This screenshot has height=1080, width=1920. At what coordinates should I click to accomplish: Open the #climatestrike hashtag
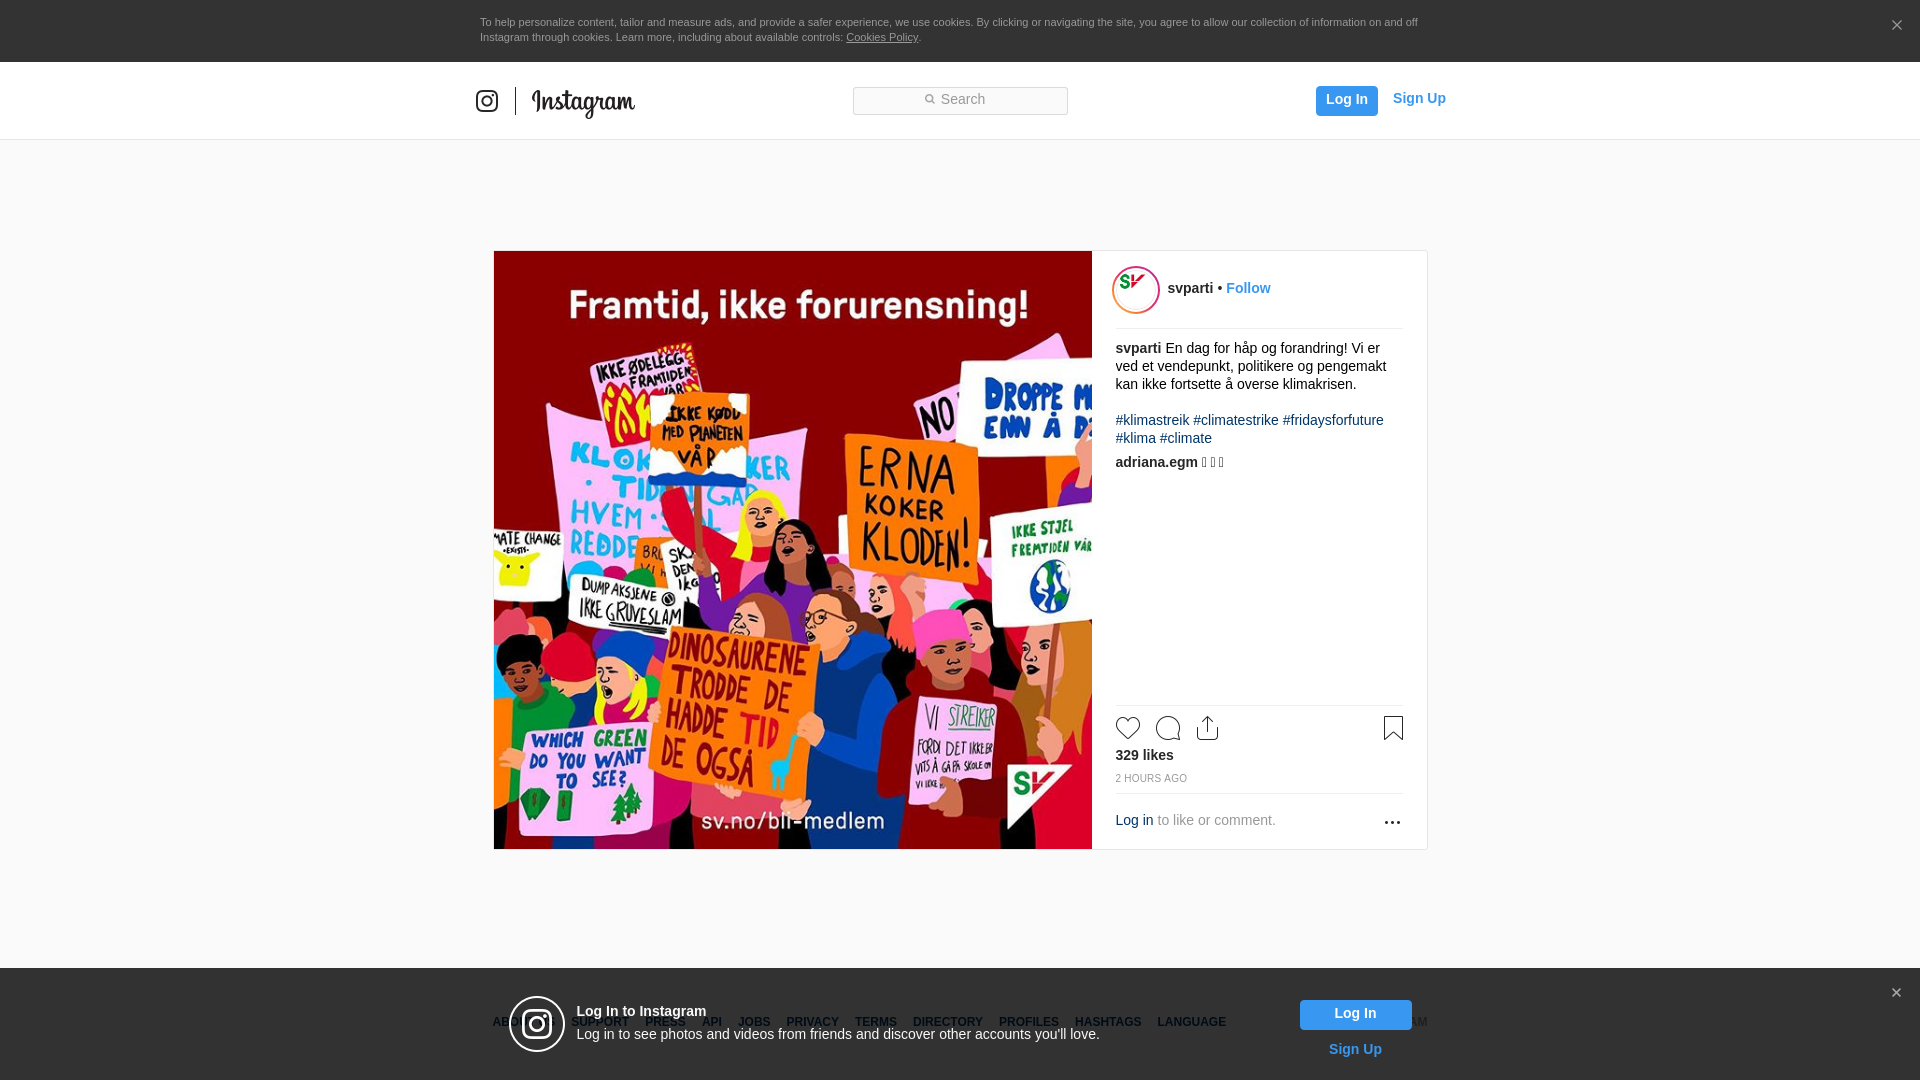(1236, 420)
